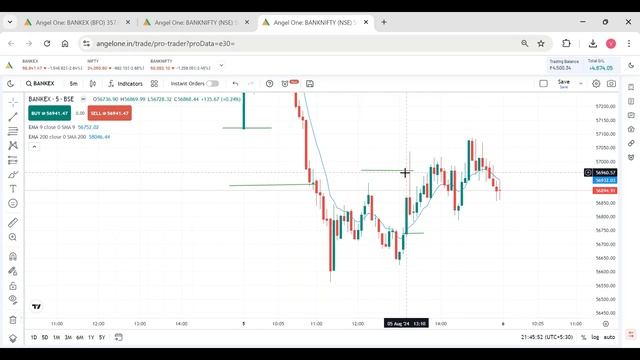Screen dimensions: 640x360
Task: Toggle dark theme moon icon in toolbar
Action: point(11,84)
